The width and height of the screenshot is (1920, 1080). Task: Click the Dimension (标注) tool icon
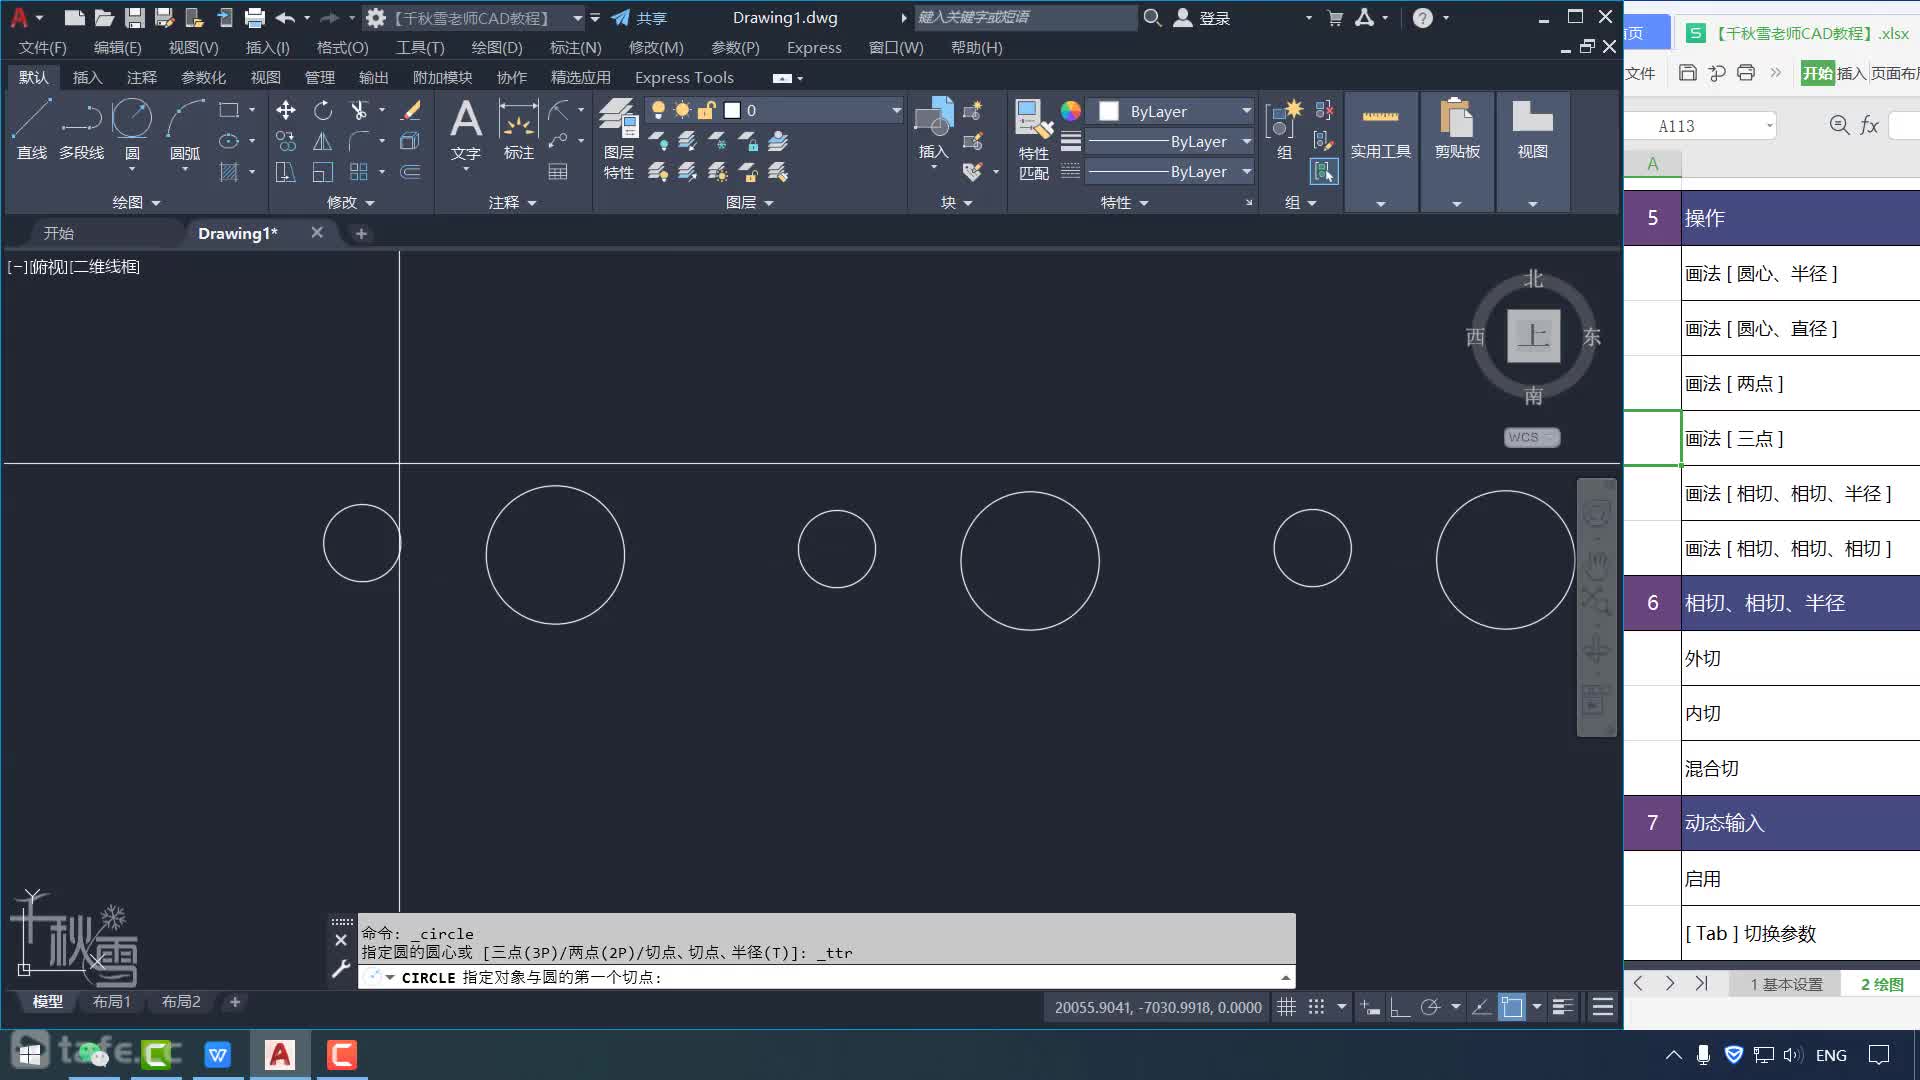tap(518, 130)
